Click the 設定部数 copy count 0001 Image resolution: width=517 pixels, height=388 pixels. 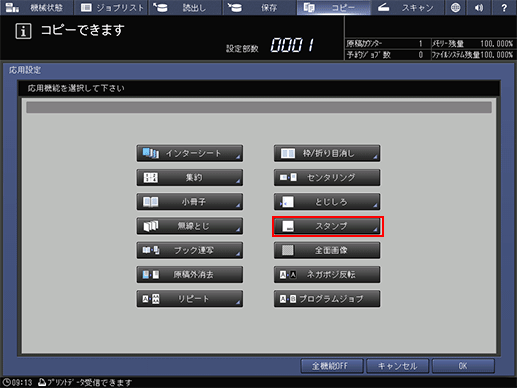point(292,45)
